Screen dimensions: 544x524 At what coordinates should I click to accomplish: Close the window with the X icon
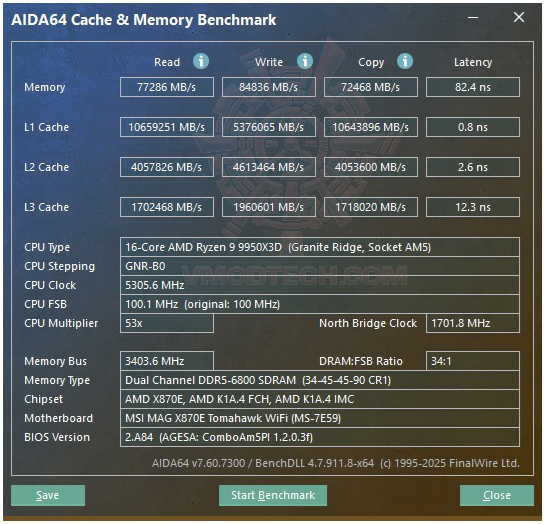519,17
